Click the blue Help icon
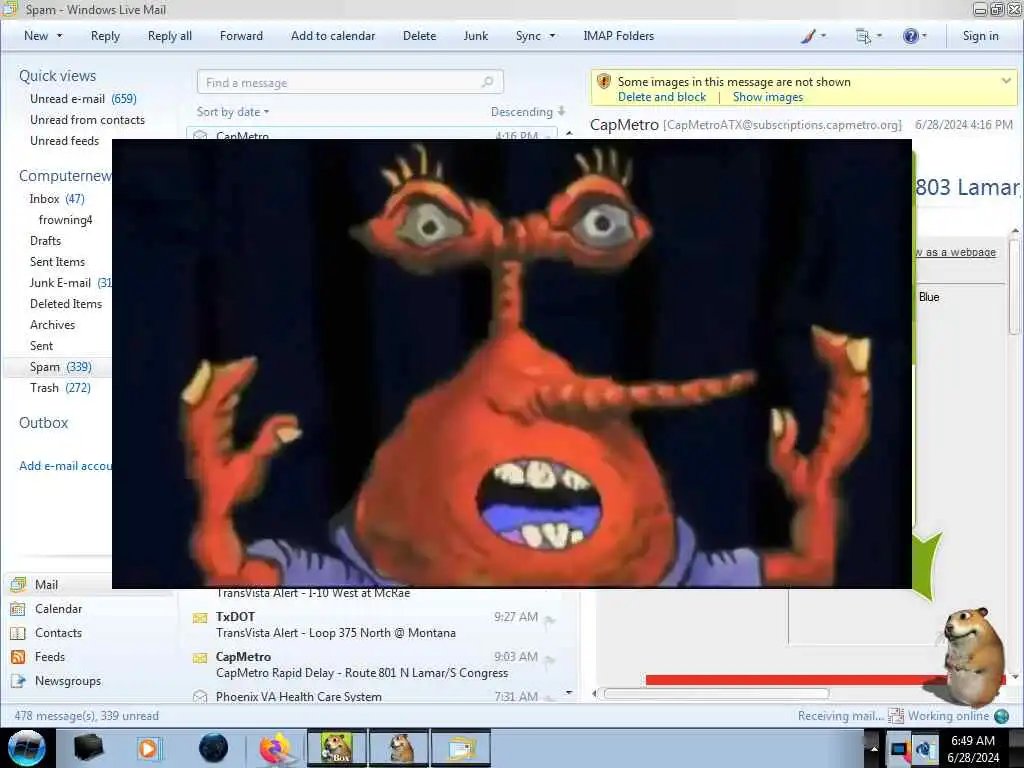1024x768 pixels. tap(910, 36)
